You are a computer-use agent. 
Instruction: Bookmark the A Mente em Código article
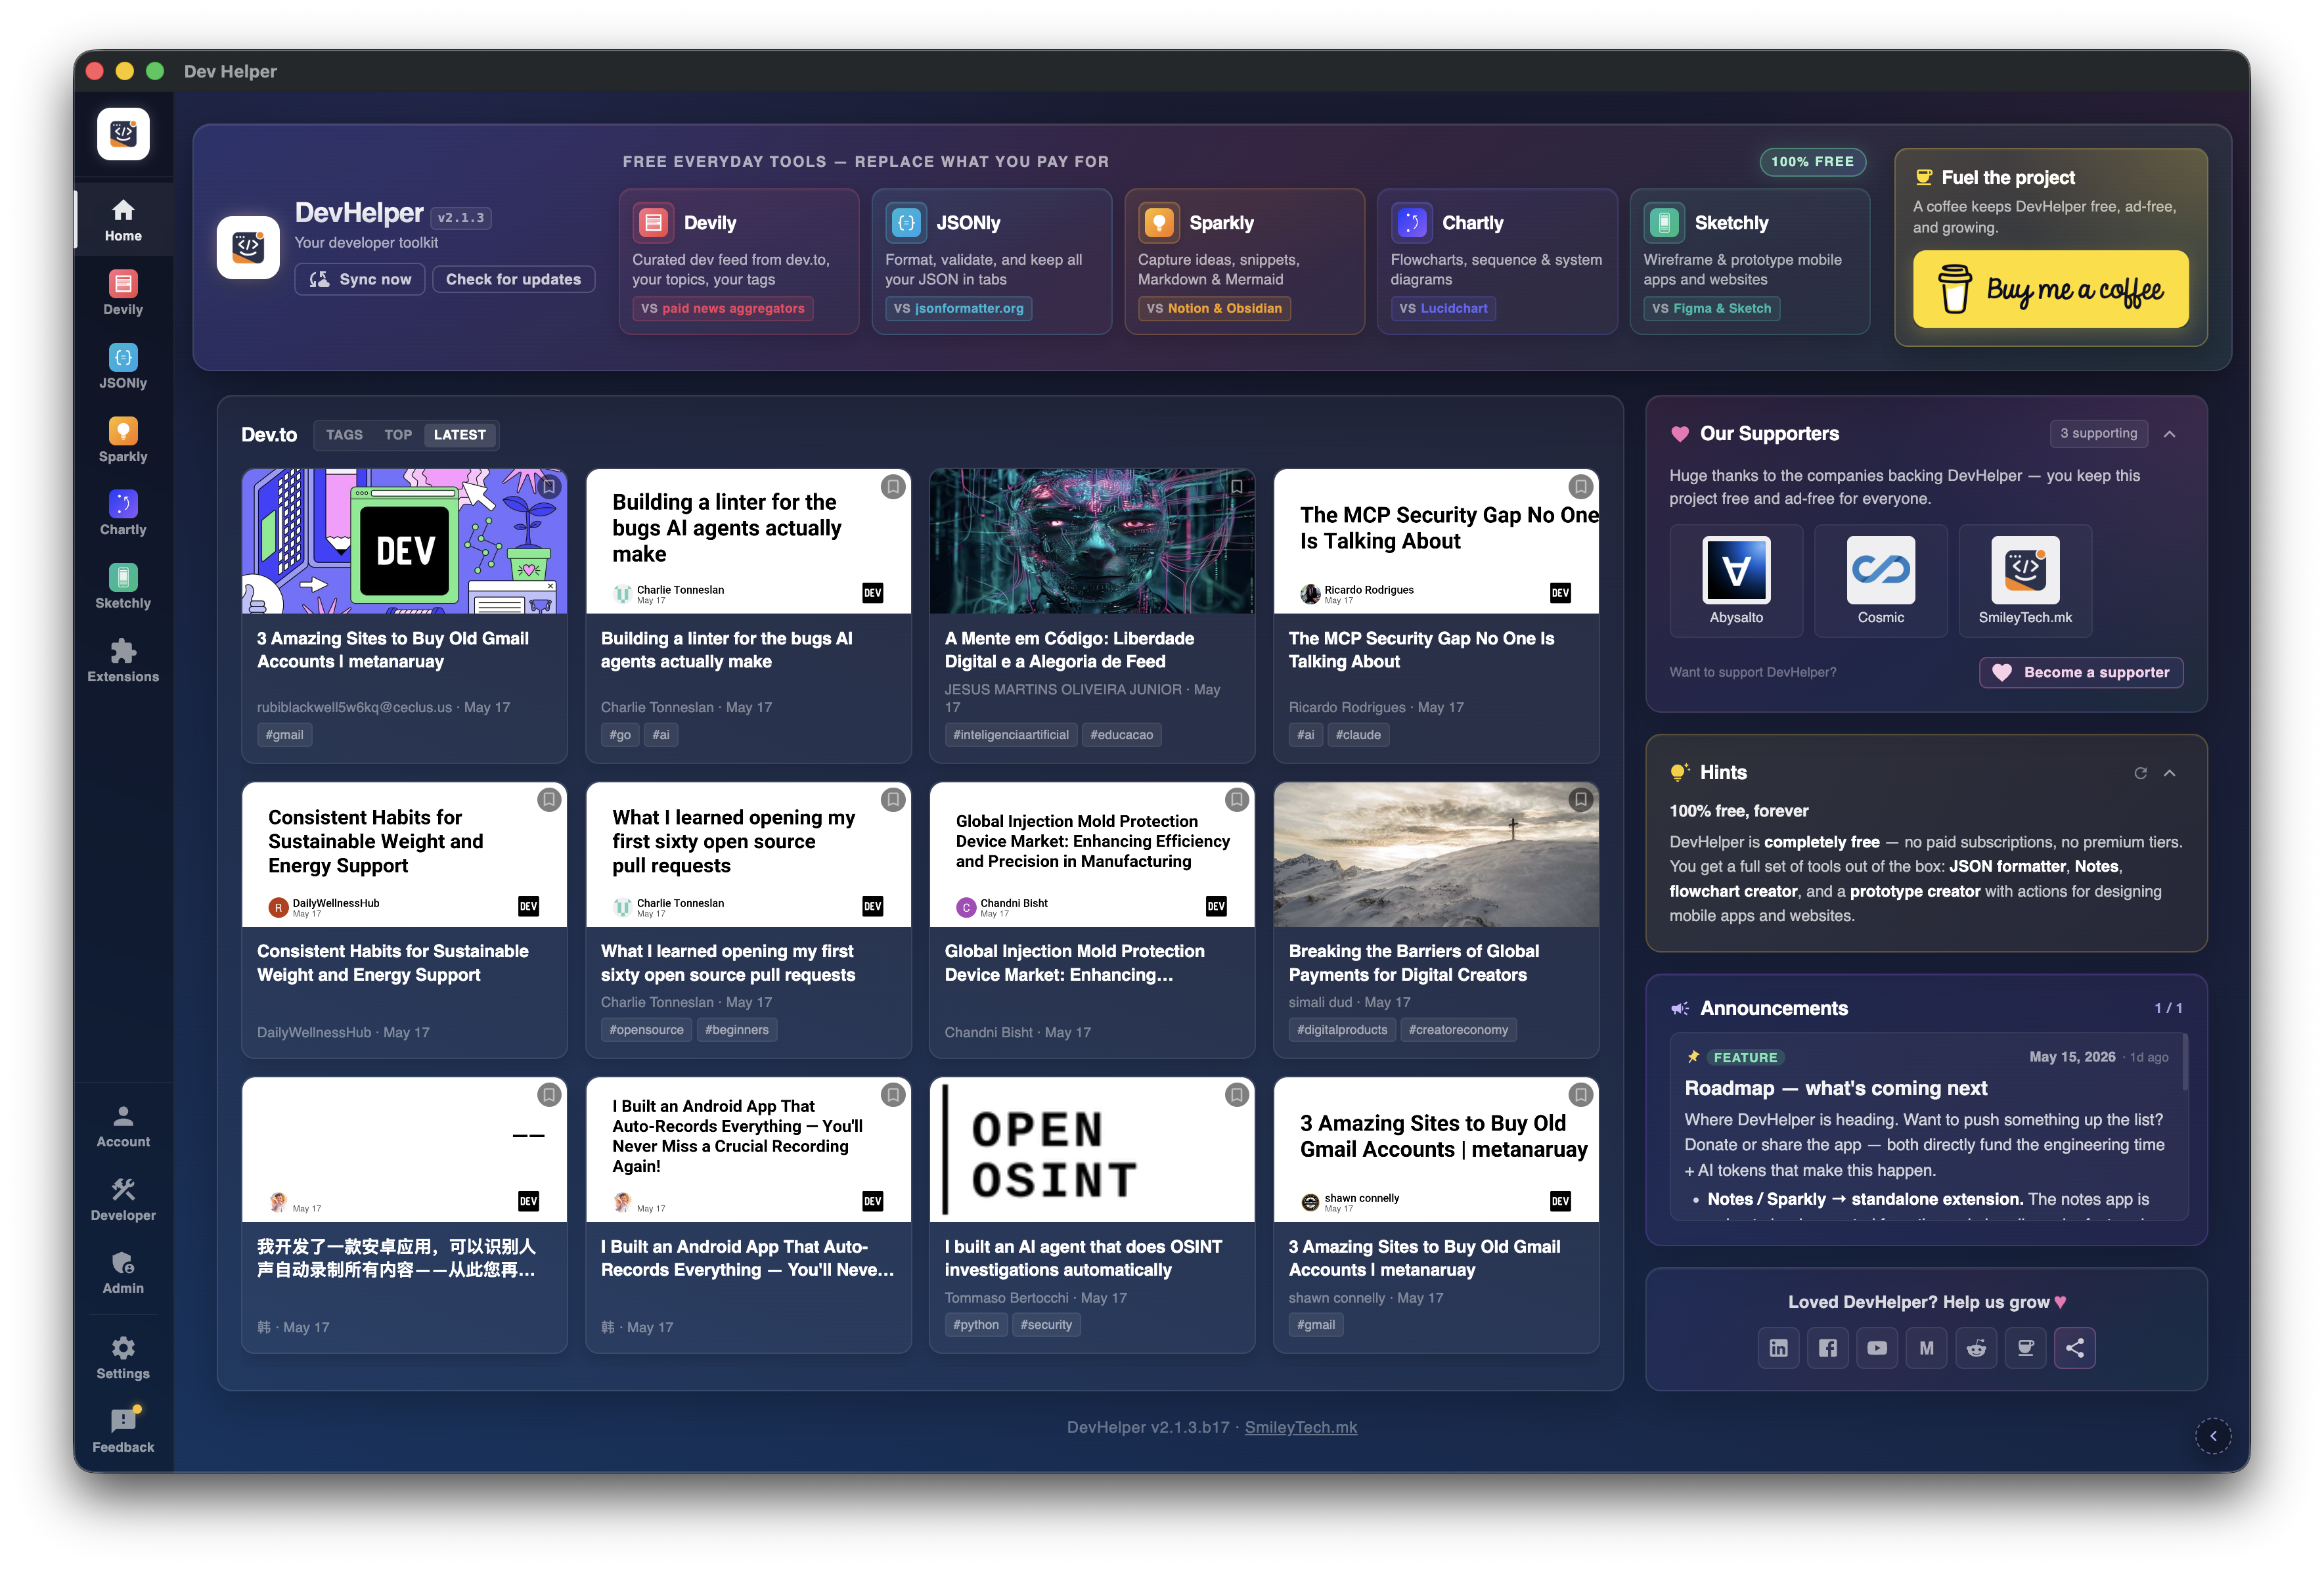point(1237,486)
